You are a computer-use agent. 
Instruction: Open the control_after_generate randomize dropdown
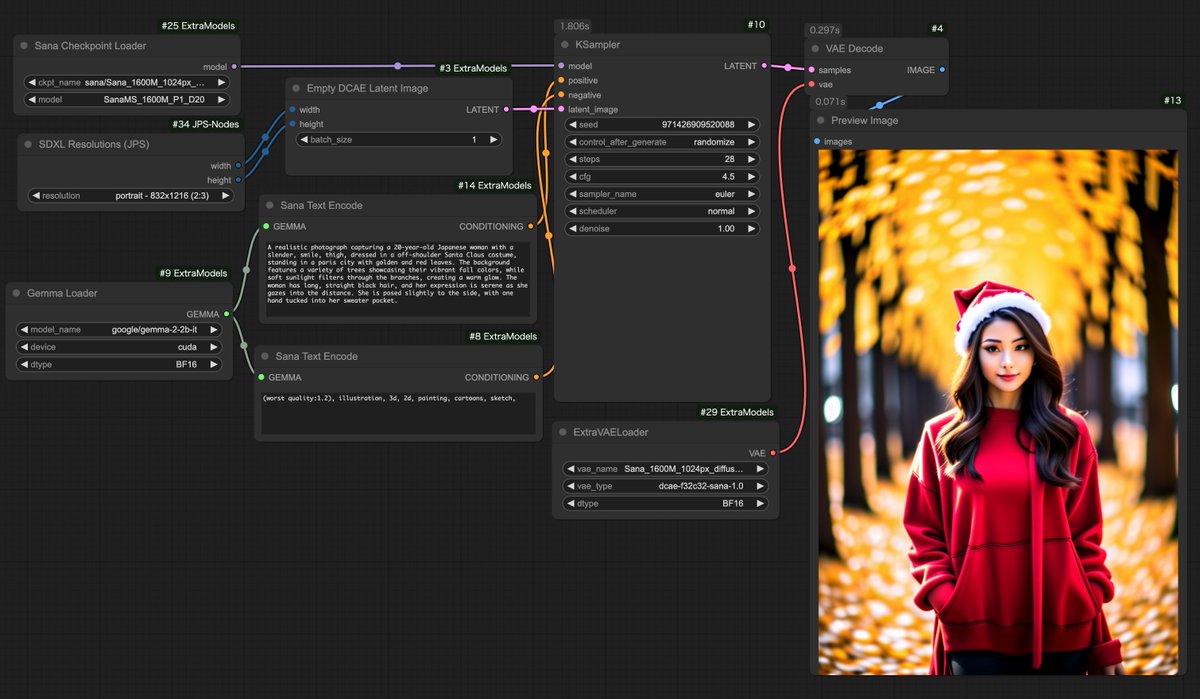[x=661, y=142]
